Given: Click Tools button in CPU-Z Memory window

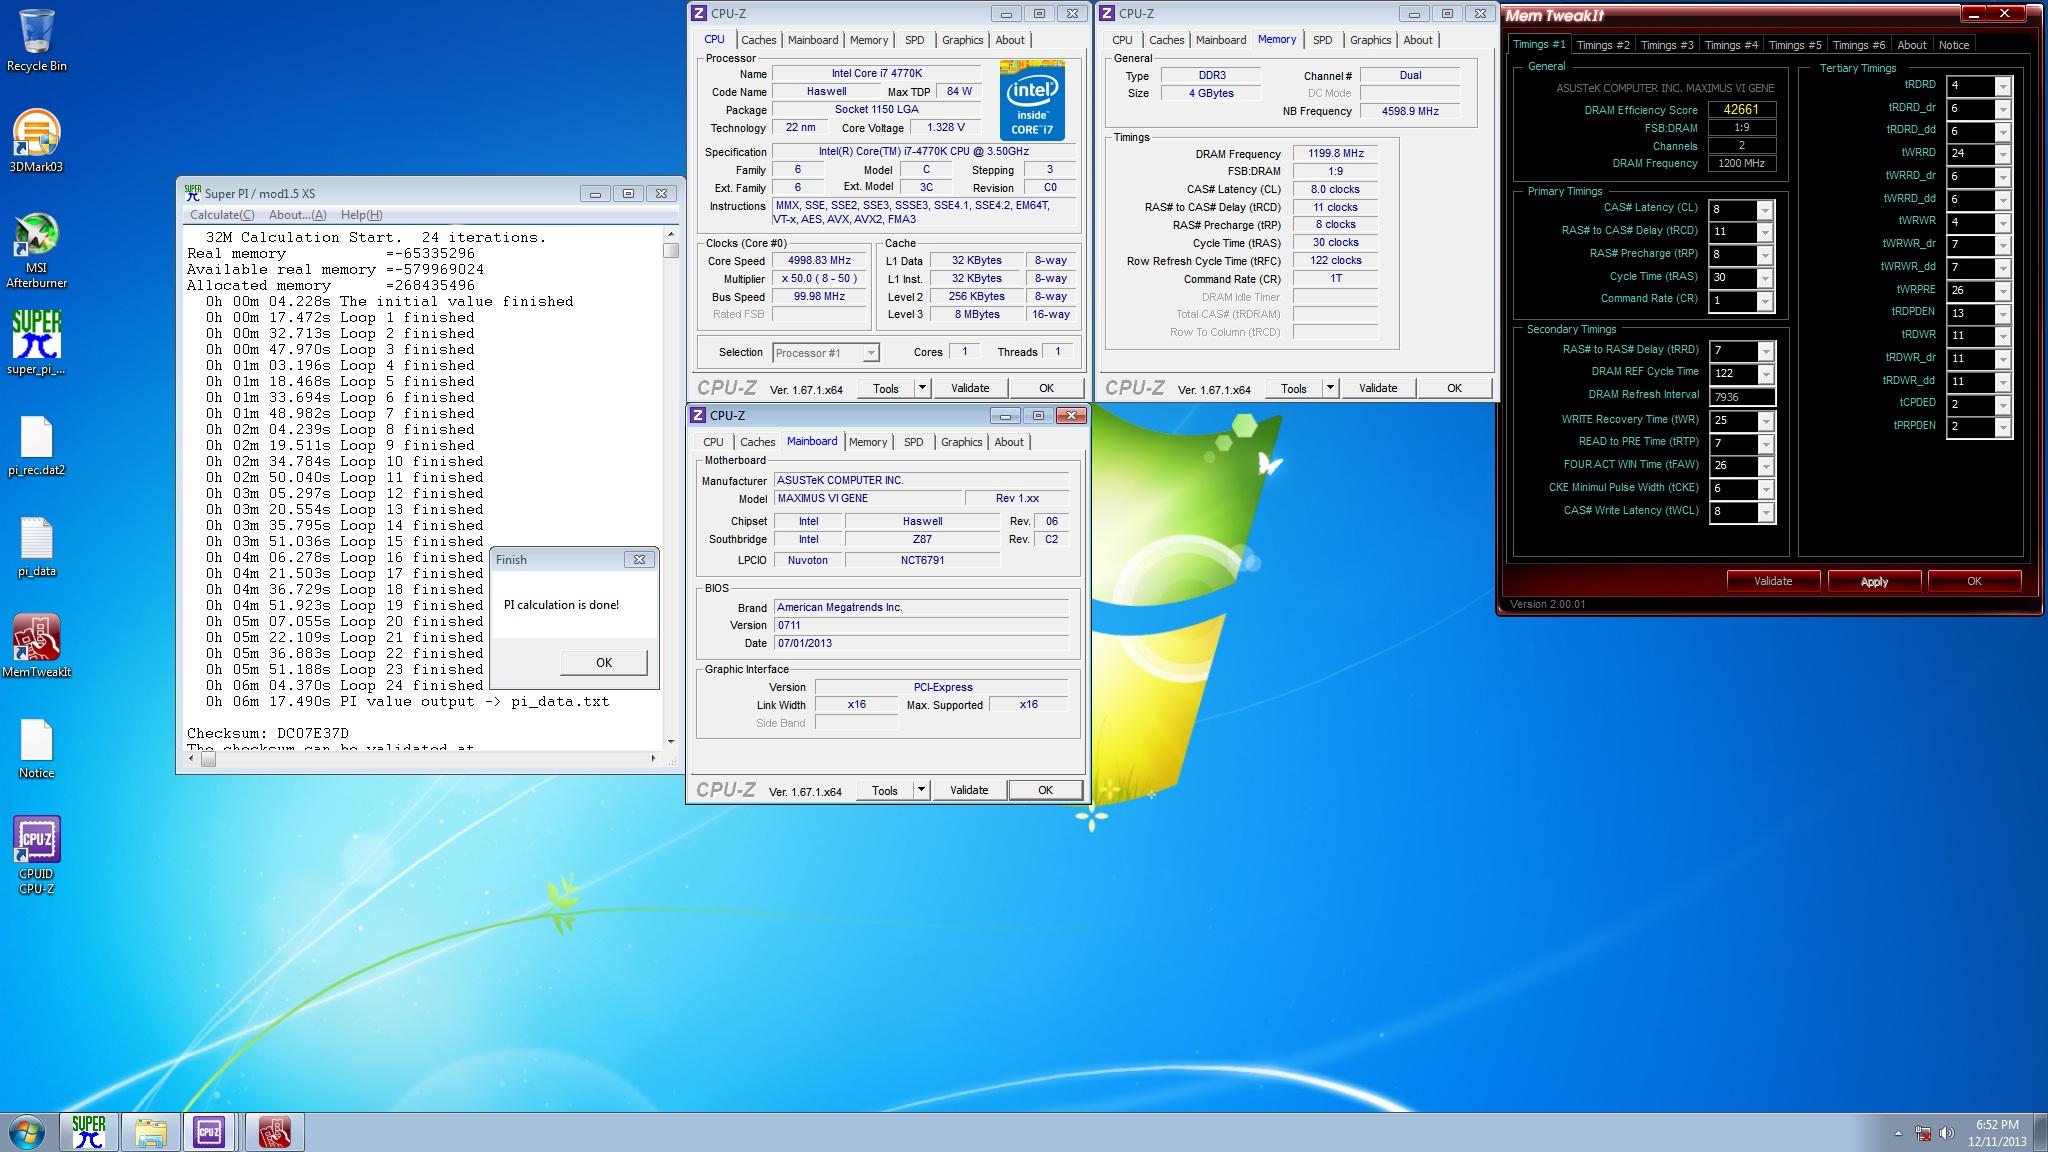Looking at the screenshot, I should [1294, 388].
